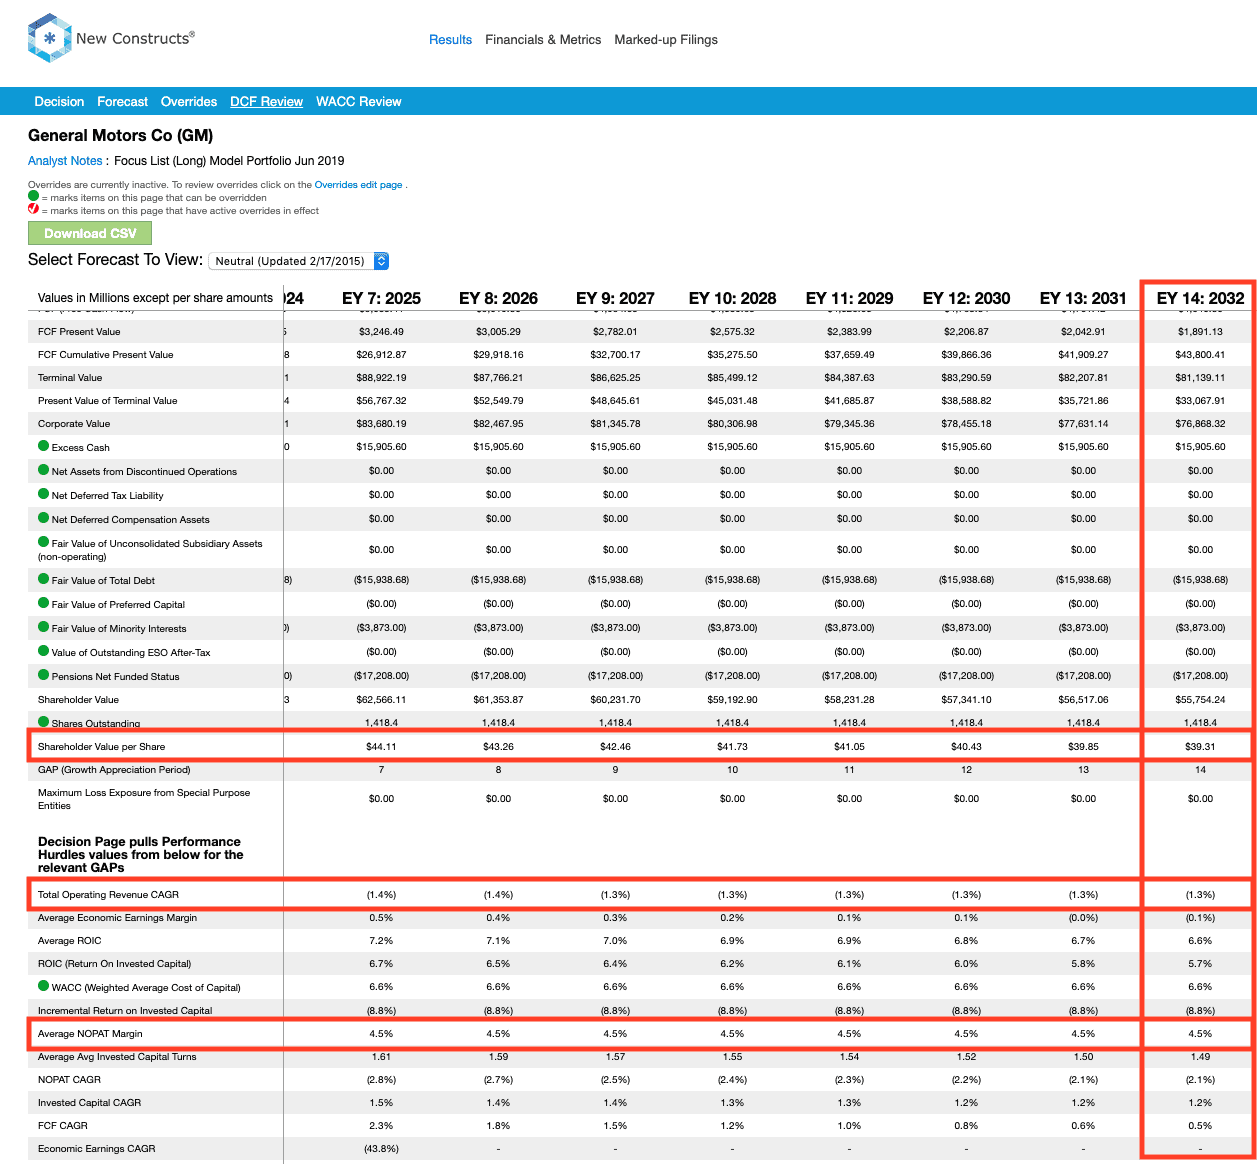This screenshot has height=1164, width=1257.
Task: Click green marker for Fair Value of Minority Interests
Action: point(44,627)
